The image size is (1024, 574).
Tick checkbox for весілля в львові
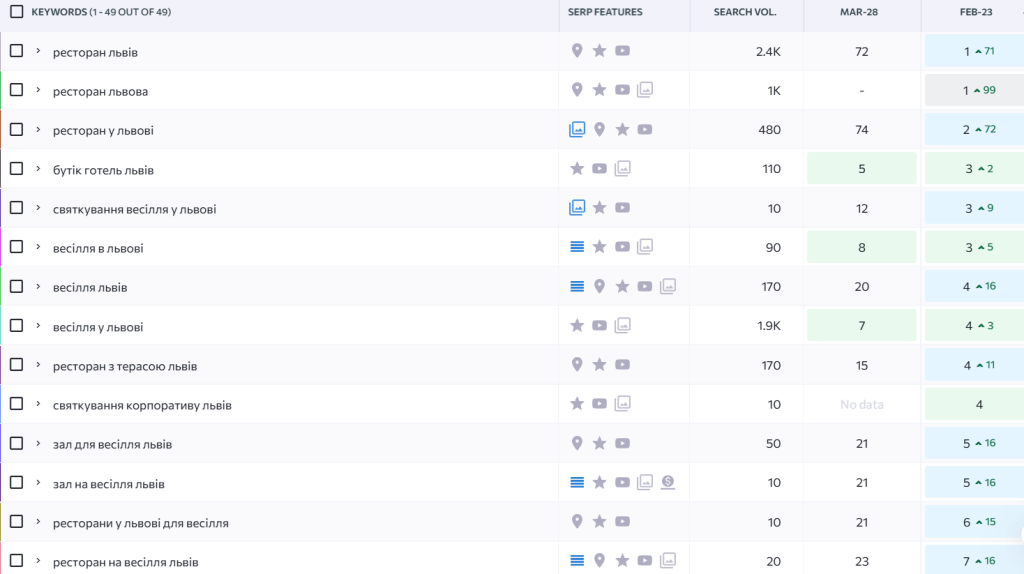[x=16, y=247]
